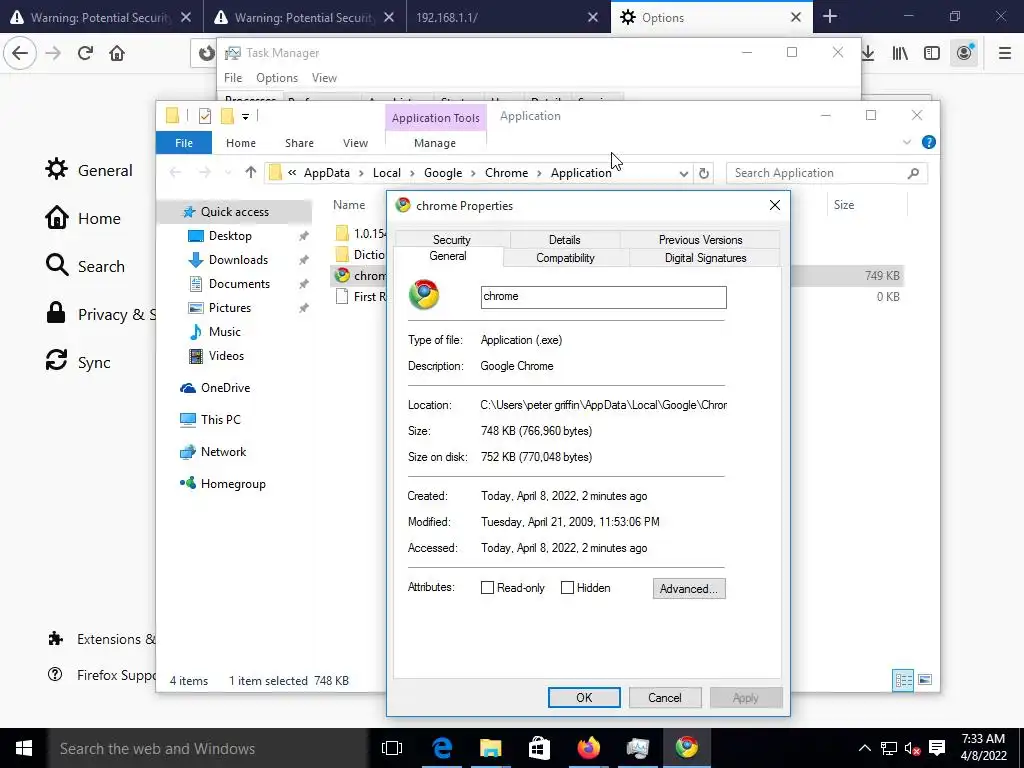Open File tab in Explorer ribbon
1024x768 pixels.
(184, 142)
